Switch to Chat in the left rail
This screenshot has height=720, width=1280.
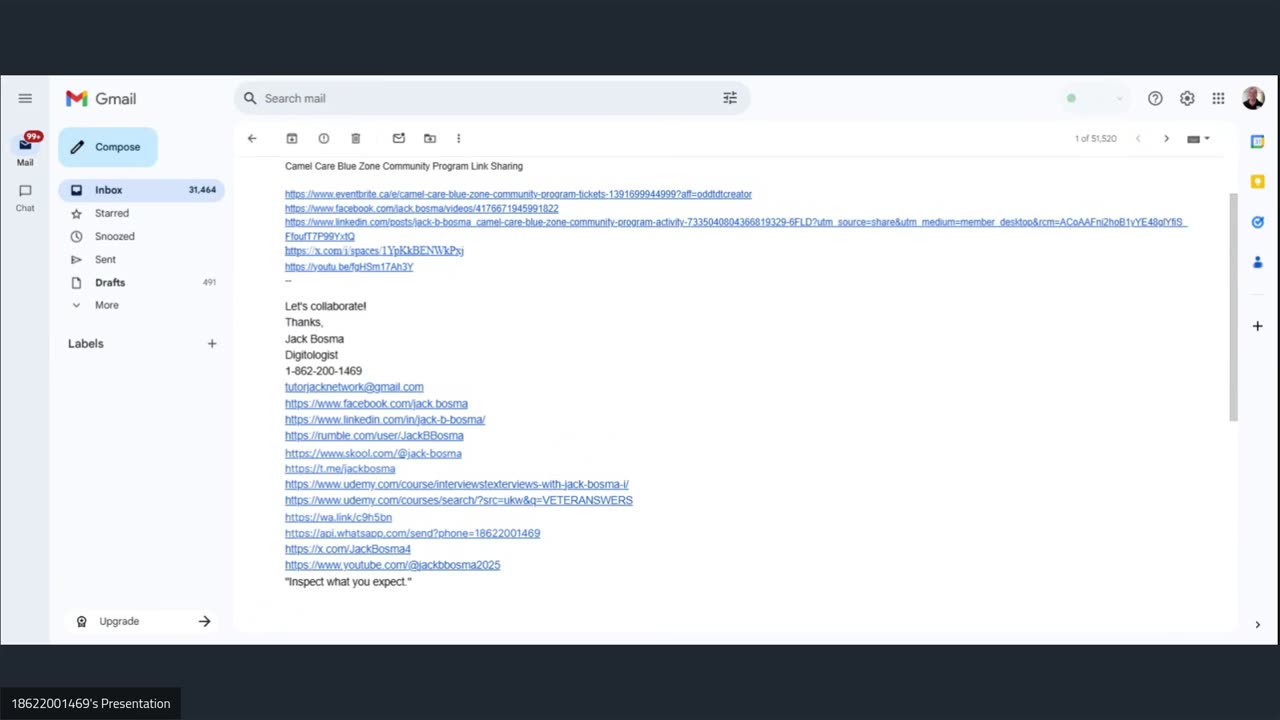tap(25, 197)
